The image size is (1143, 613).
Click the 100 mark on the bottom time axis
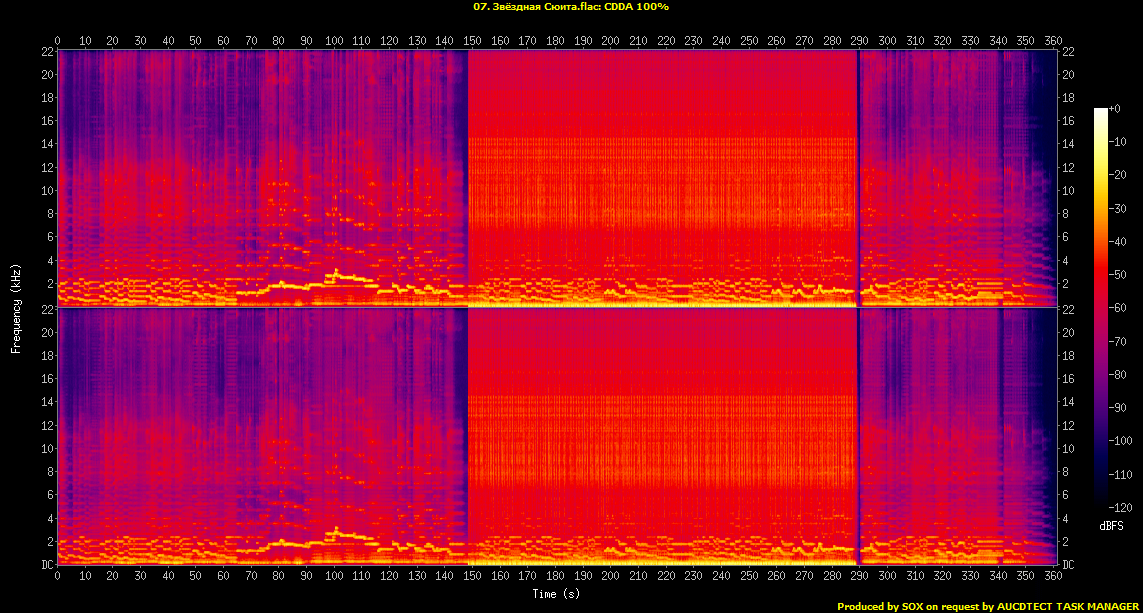(334, 577)
